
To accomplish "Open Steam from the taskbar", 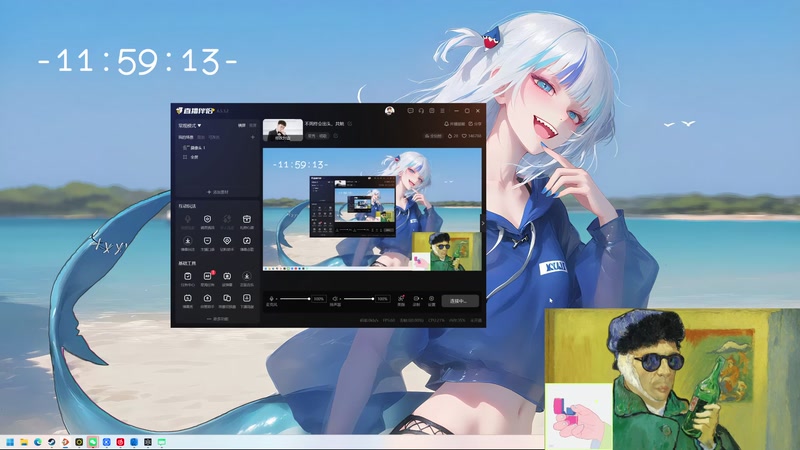I will 52,442.
